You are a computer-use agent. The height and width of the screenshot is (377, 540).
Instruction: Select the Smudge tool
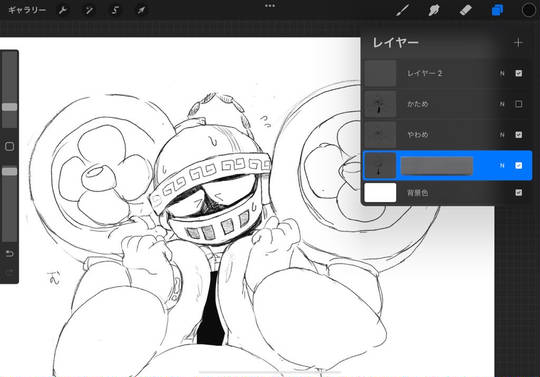(x=434, y=10)
